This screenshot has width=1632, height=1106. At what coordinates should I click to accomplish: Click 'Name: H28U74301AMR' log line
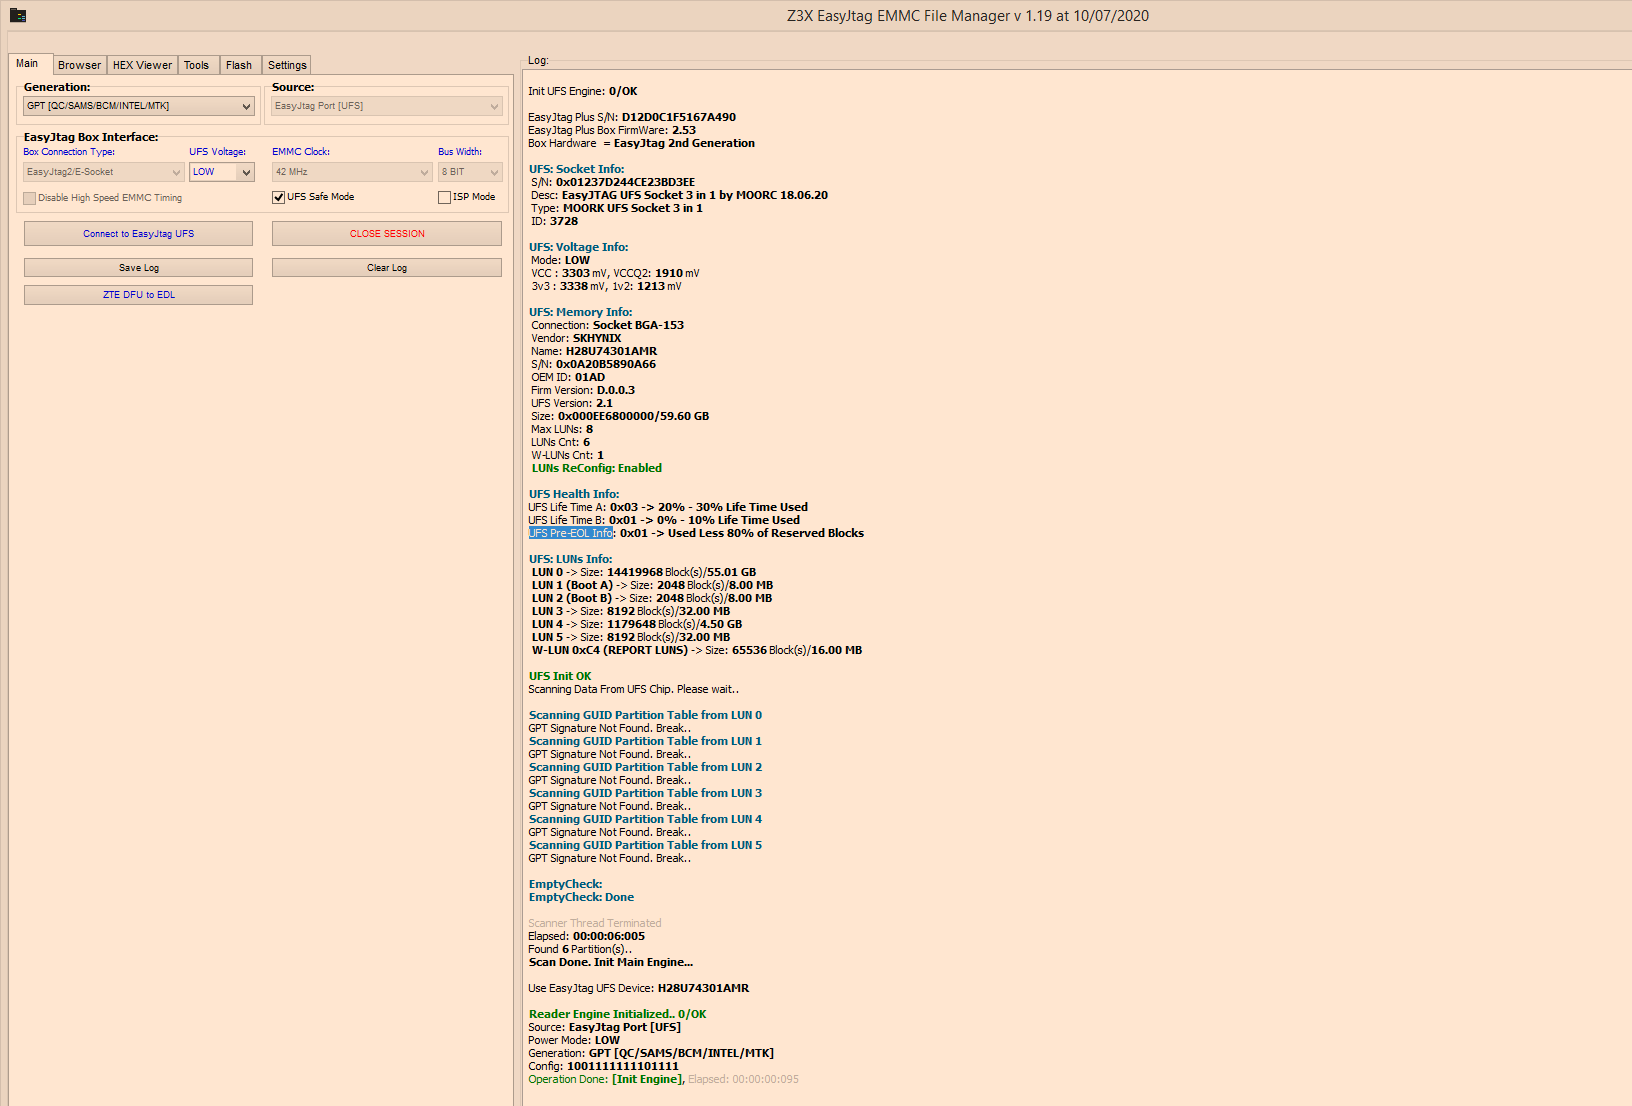click(594, 351)
